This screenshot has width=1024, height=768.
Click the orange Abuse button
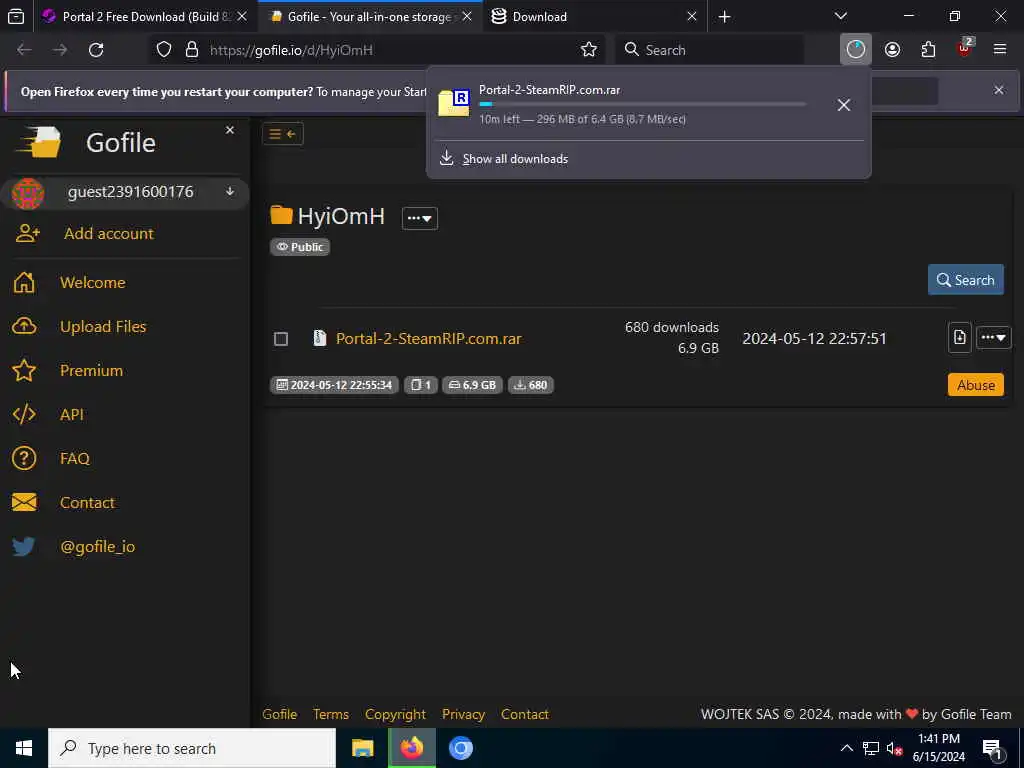pyautogui.click(x=976, y=385)
